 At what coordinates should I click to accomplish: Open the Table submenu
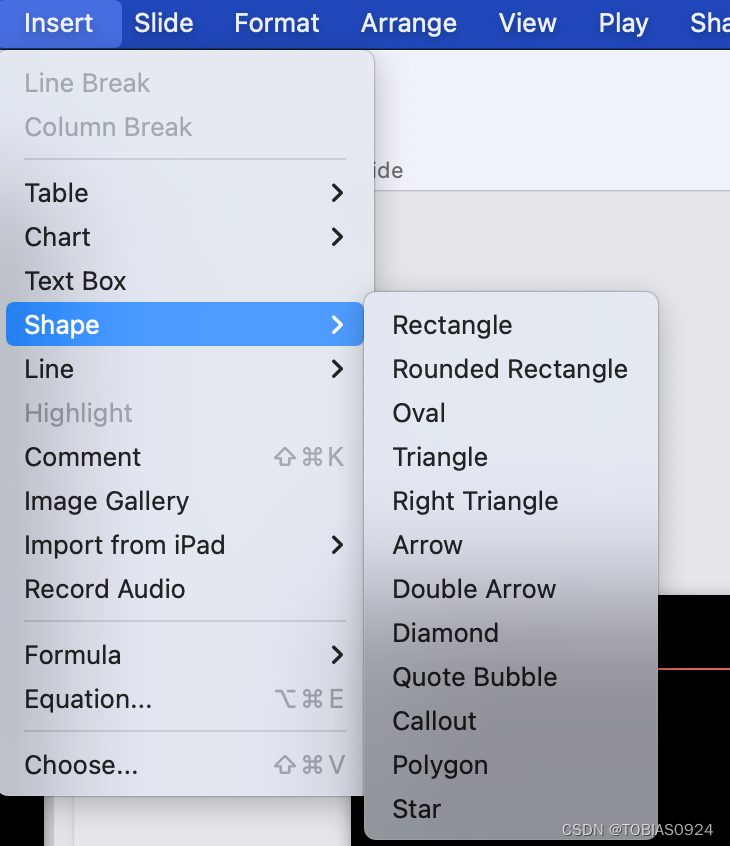(57, 193)
